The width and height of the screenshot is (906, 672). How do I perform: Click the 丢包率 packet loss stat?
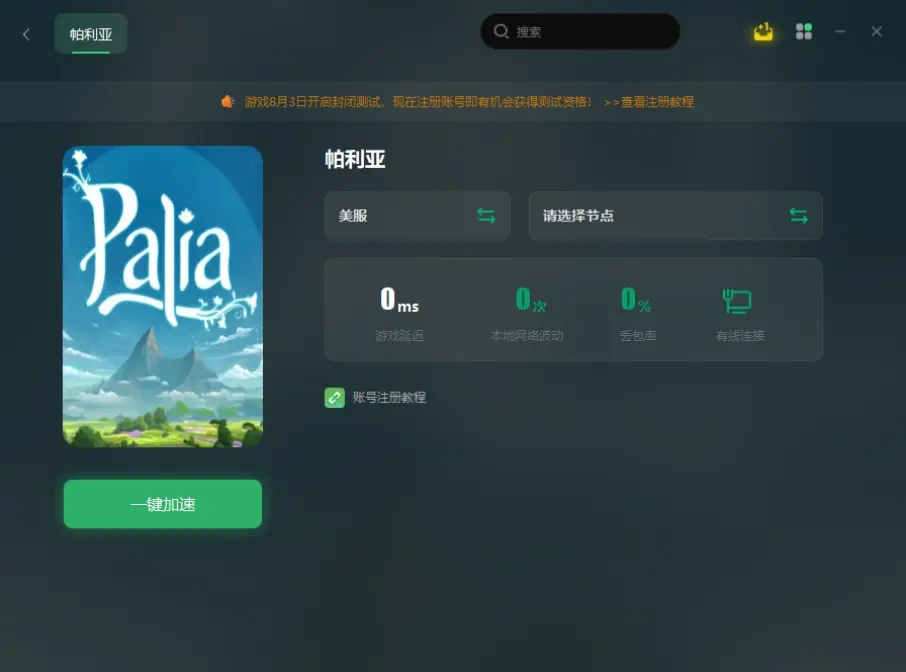637,314
